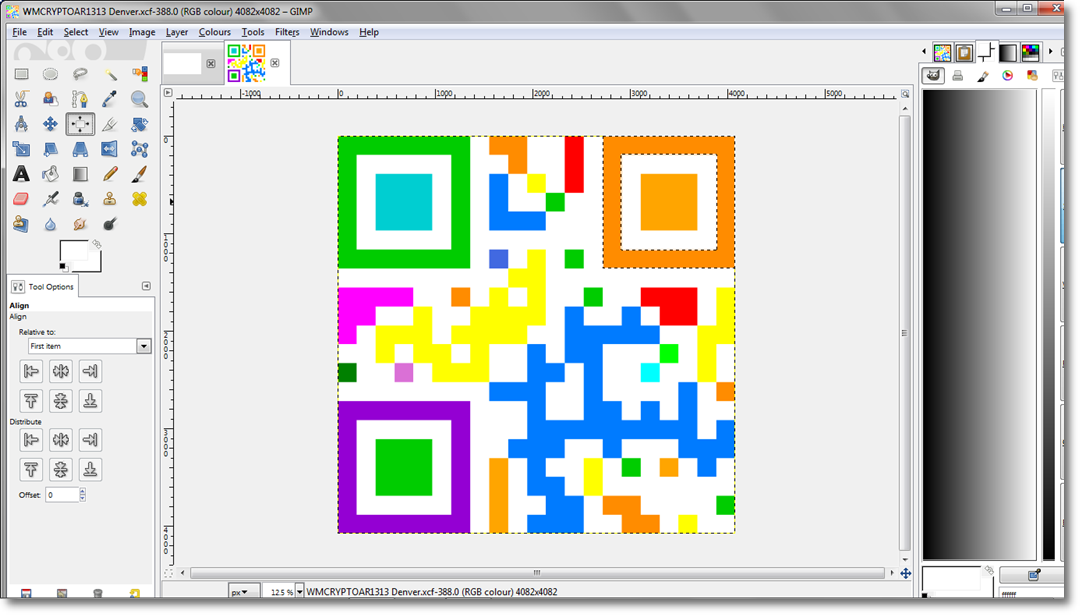Select the Shear tool
The height and width of the screenshot is (615, 1080).
[x=50, y=149]
